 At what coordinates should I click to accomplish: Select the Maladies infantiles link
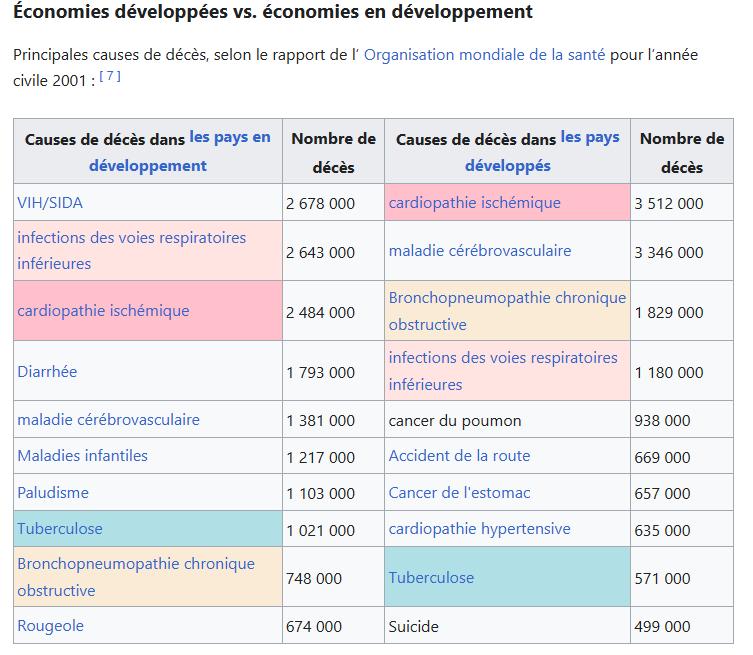click(x=82, y=455)
